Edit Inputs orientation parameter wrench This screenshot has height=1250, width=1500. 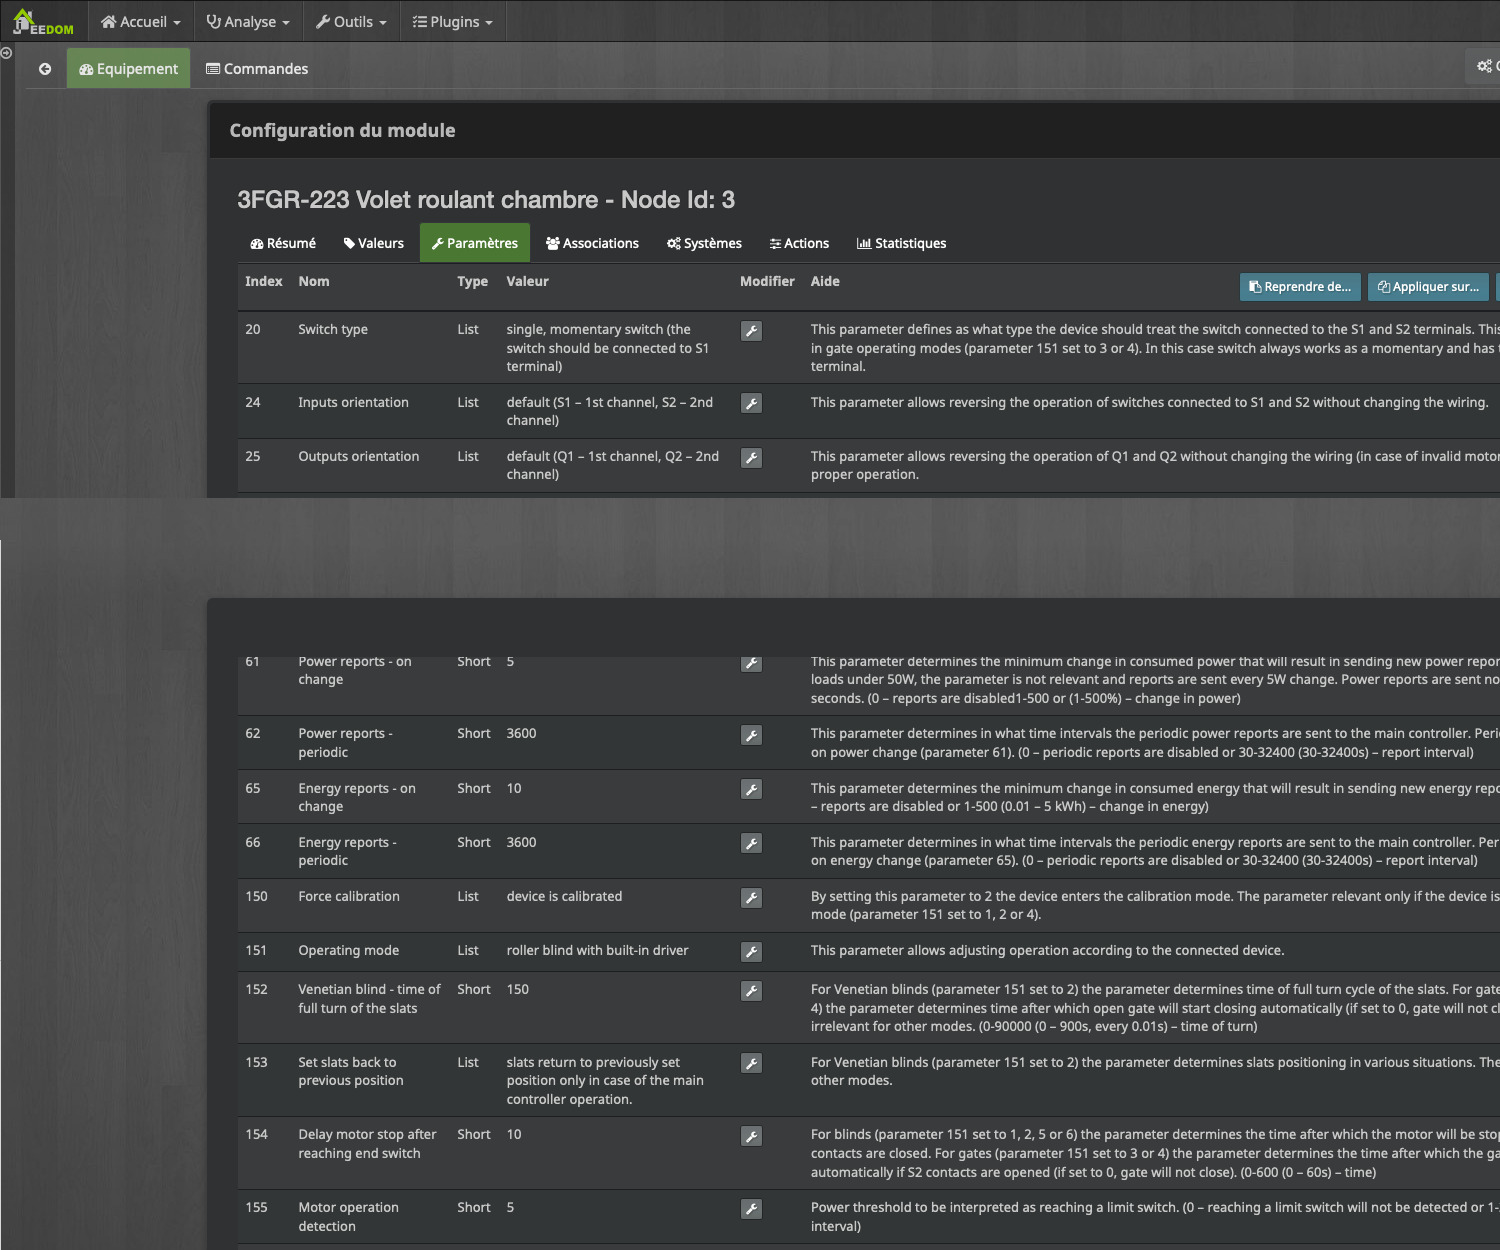pos(751,403)
